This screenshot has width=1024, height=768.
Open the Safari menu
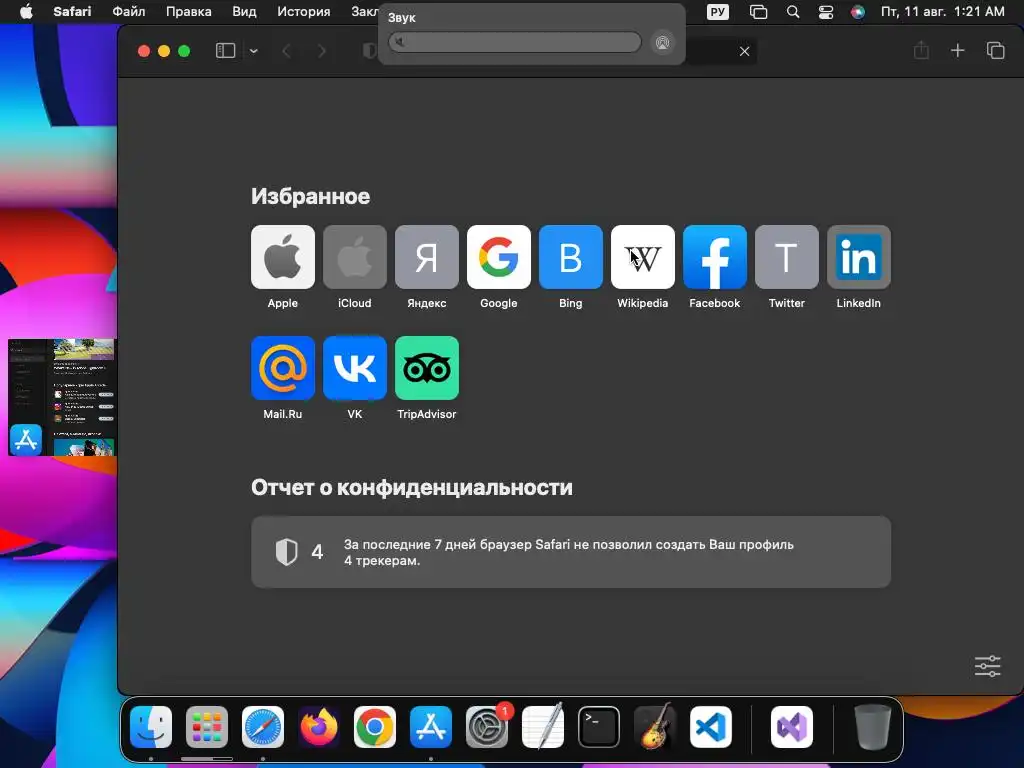coord(72,12)
